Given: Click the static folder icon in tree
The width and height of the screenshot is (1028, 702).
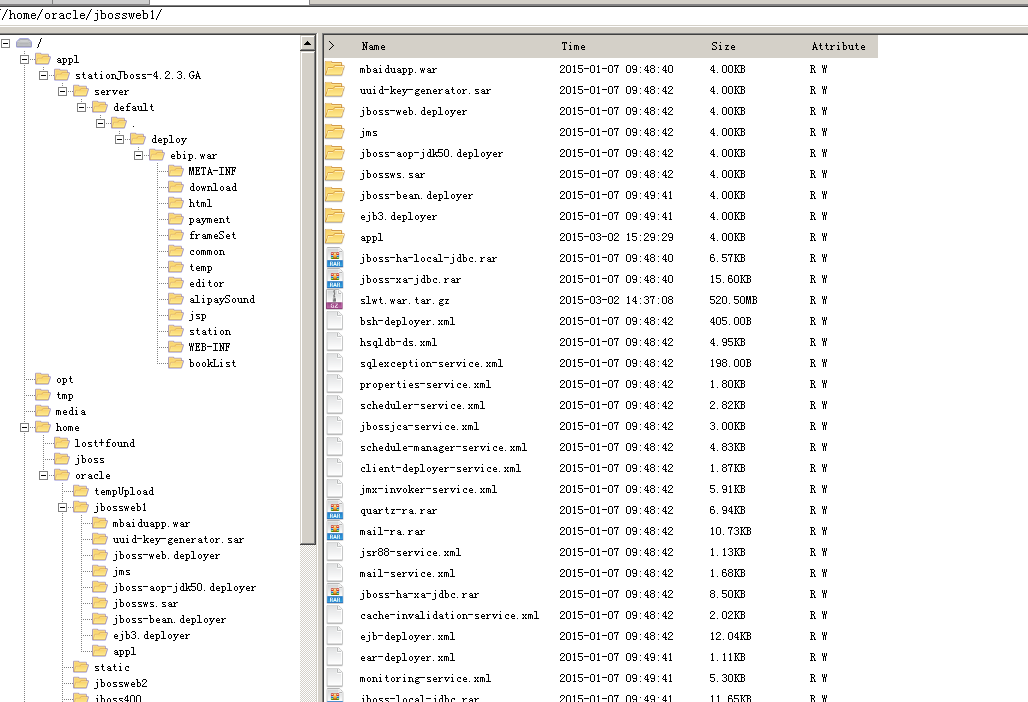Looking at the screenshot, I should point(81,667).
